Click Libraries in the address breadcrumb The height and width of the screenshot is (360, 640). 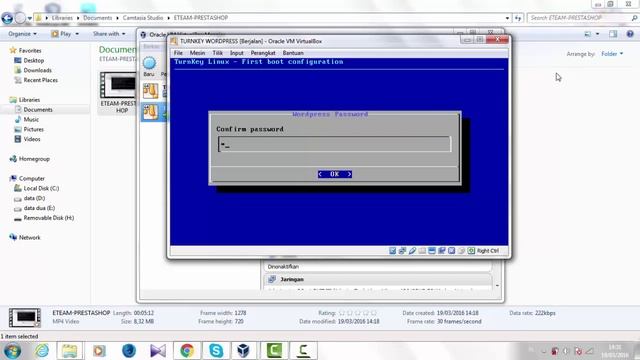coord(62,18)
